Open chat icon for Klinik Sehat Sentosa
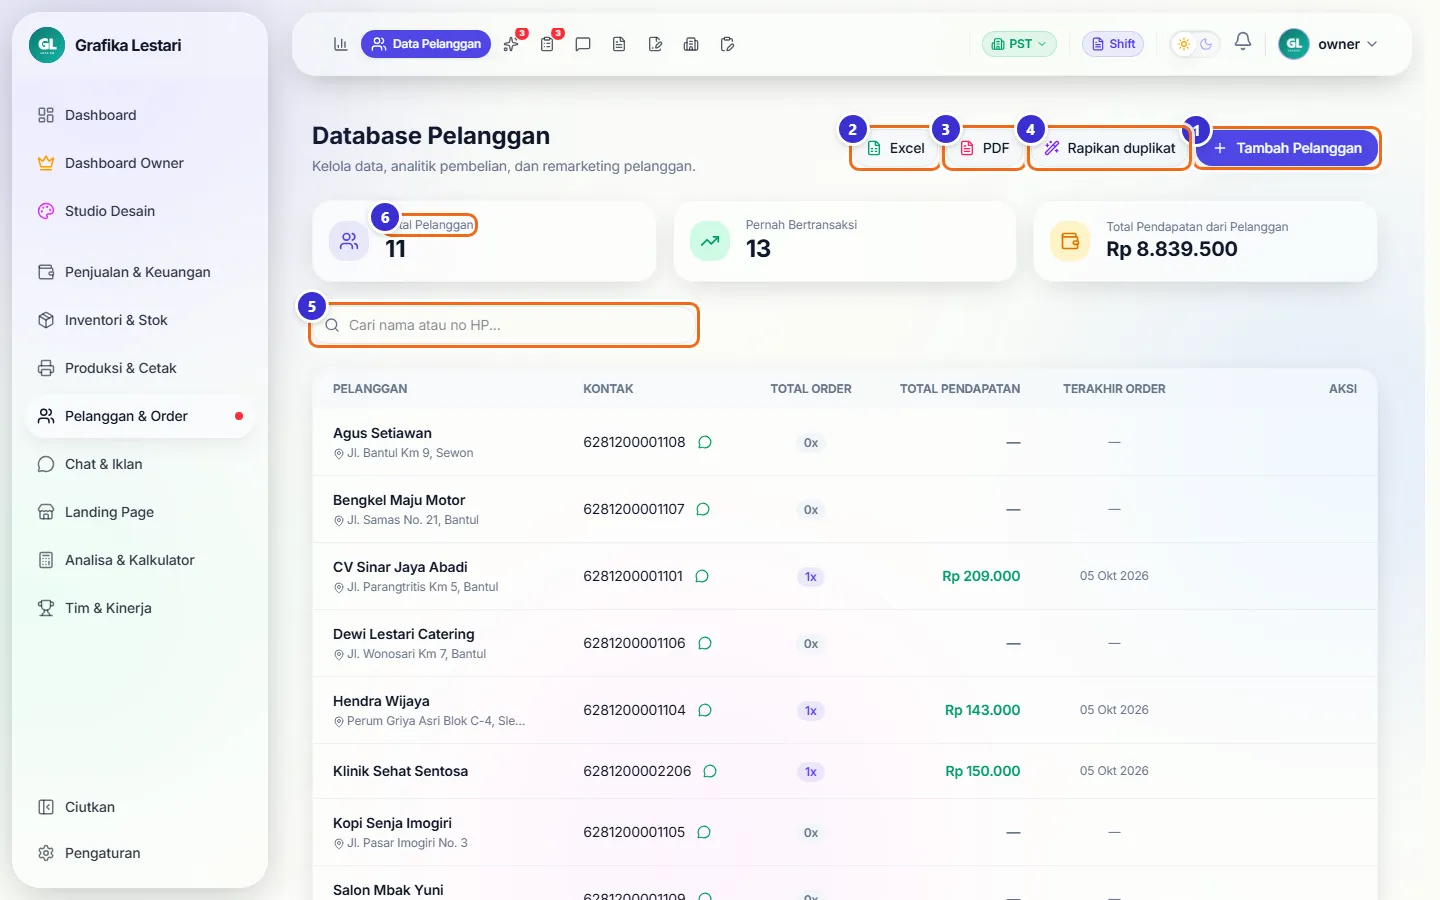Screen dimensions: 1440x900 click(710, 771)
